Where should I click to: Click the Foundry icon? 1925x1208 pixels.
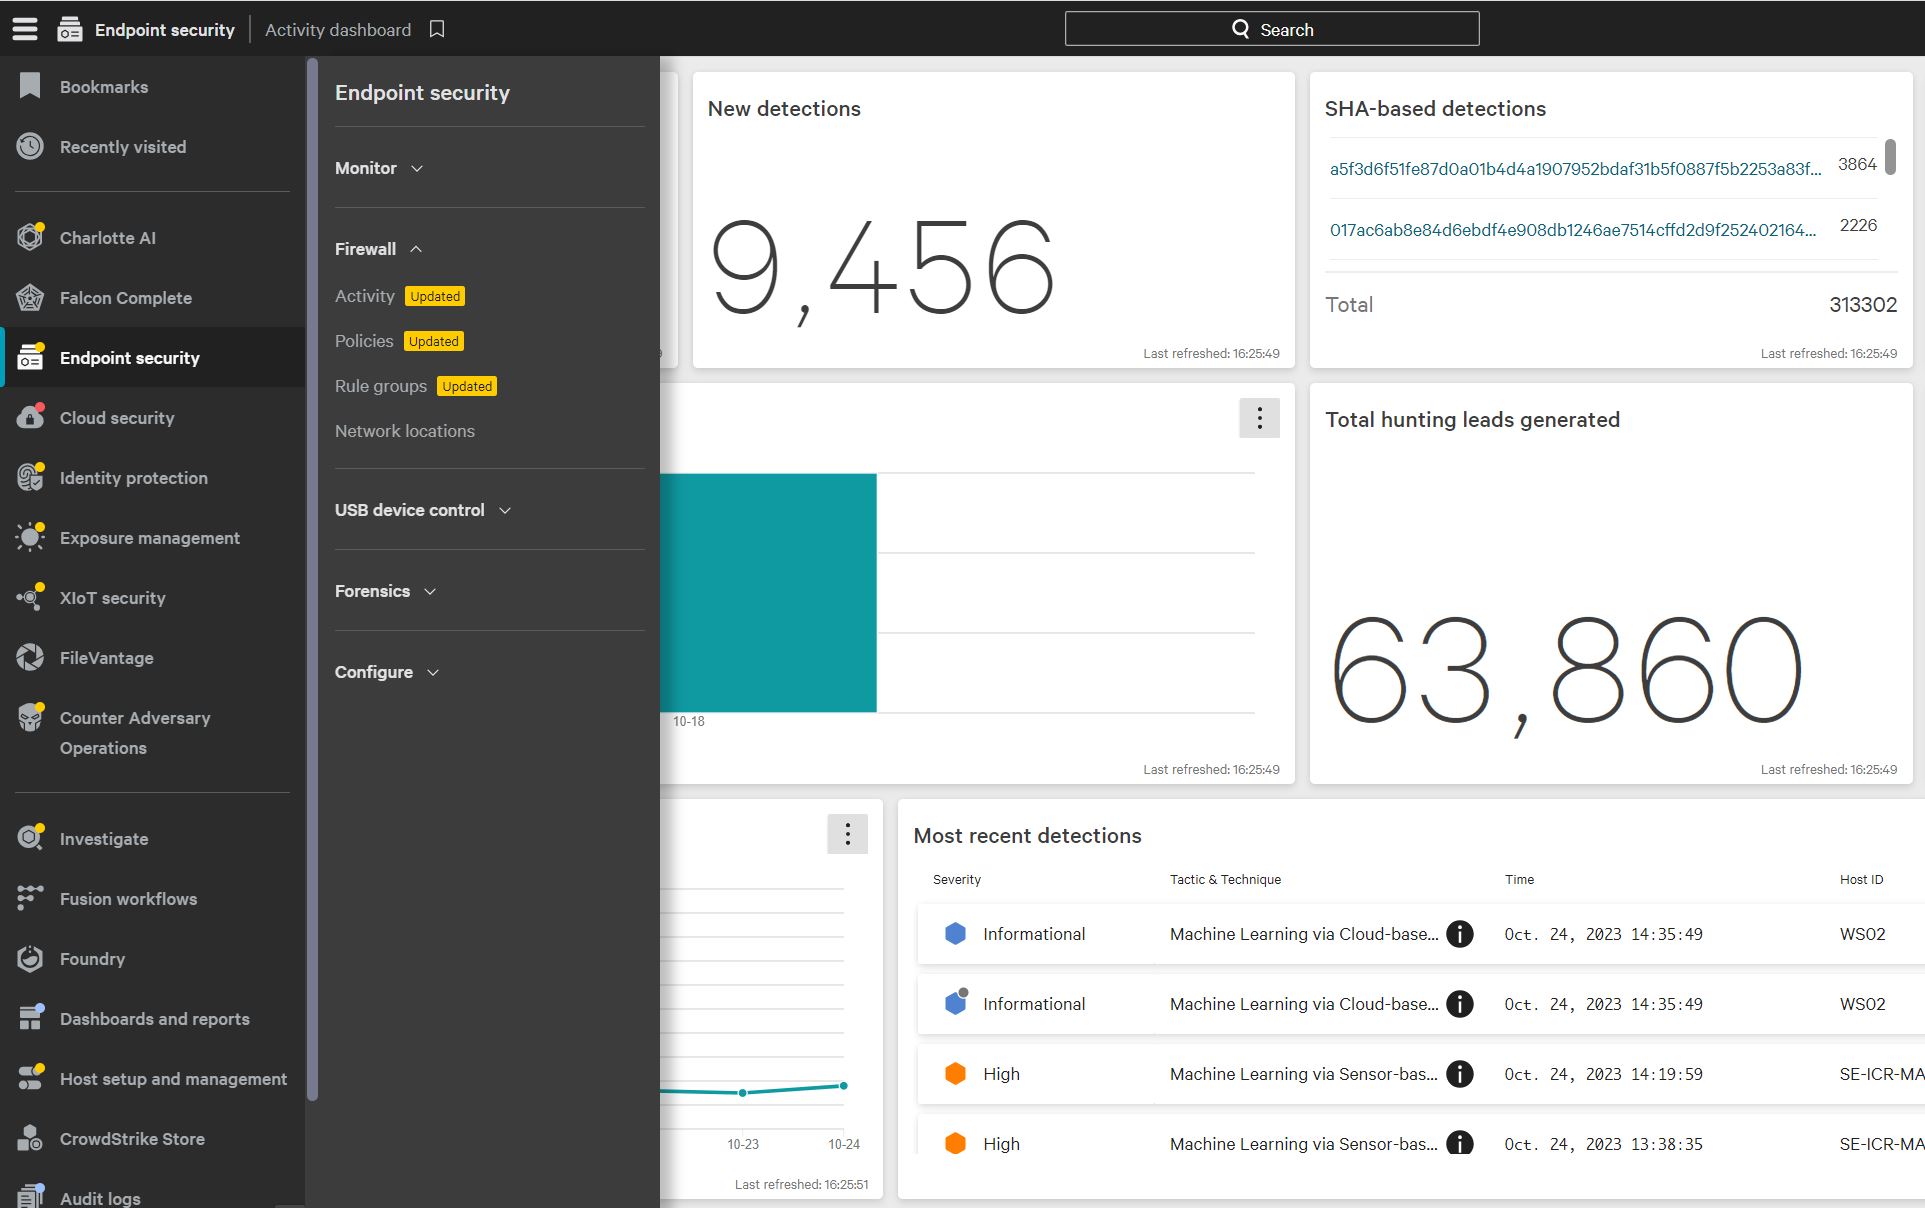(x=30, y=958)
